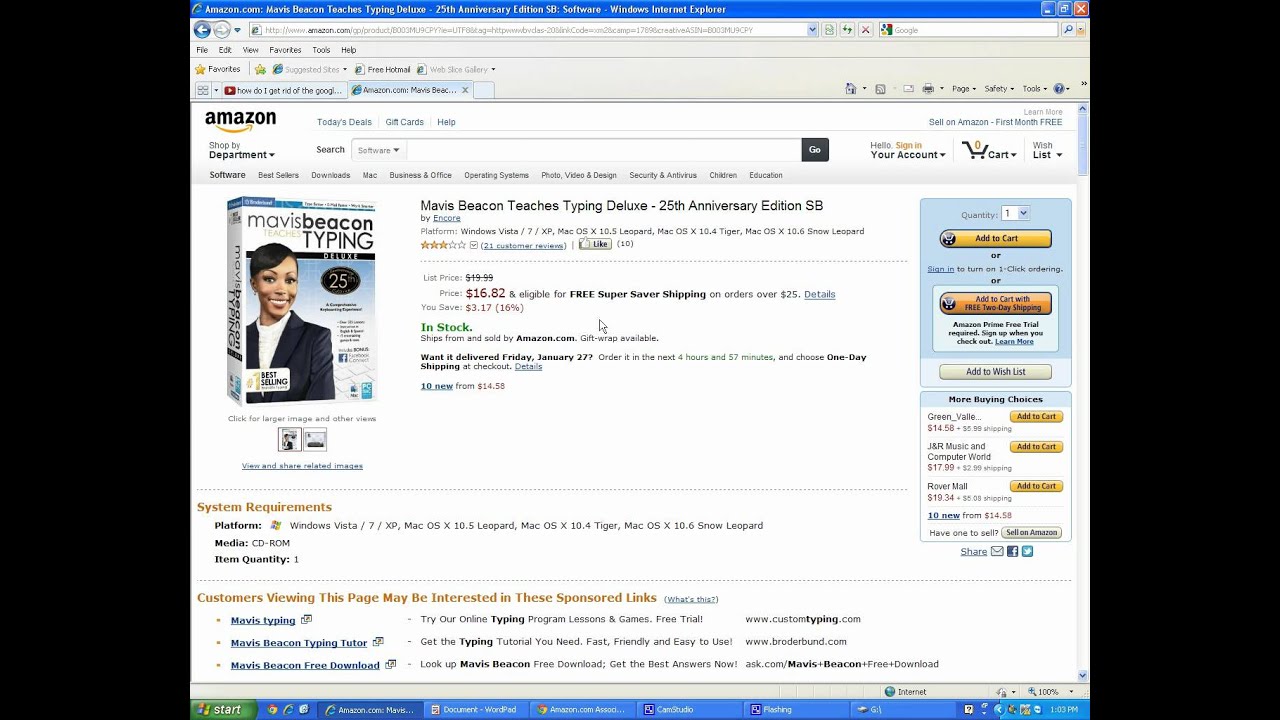This screenshot has width=1280, height=720.
Task: Click the Favorites star button
Action: [218, 69]
